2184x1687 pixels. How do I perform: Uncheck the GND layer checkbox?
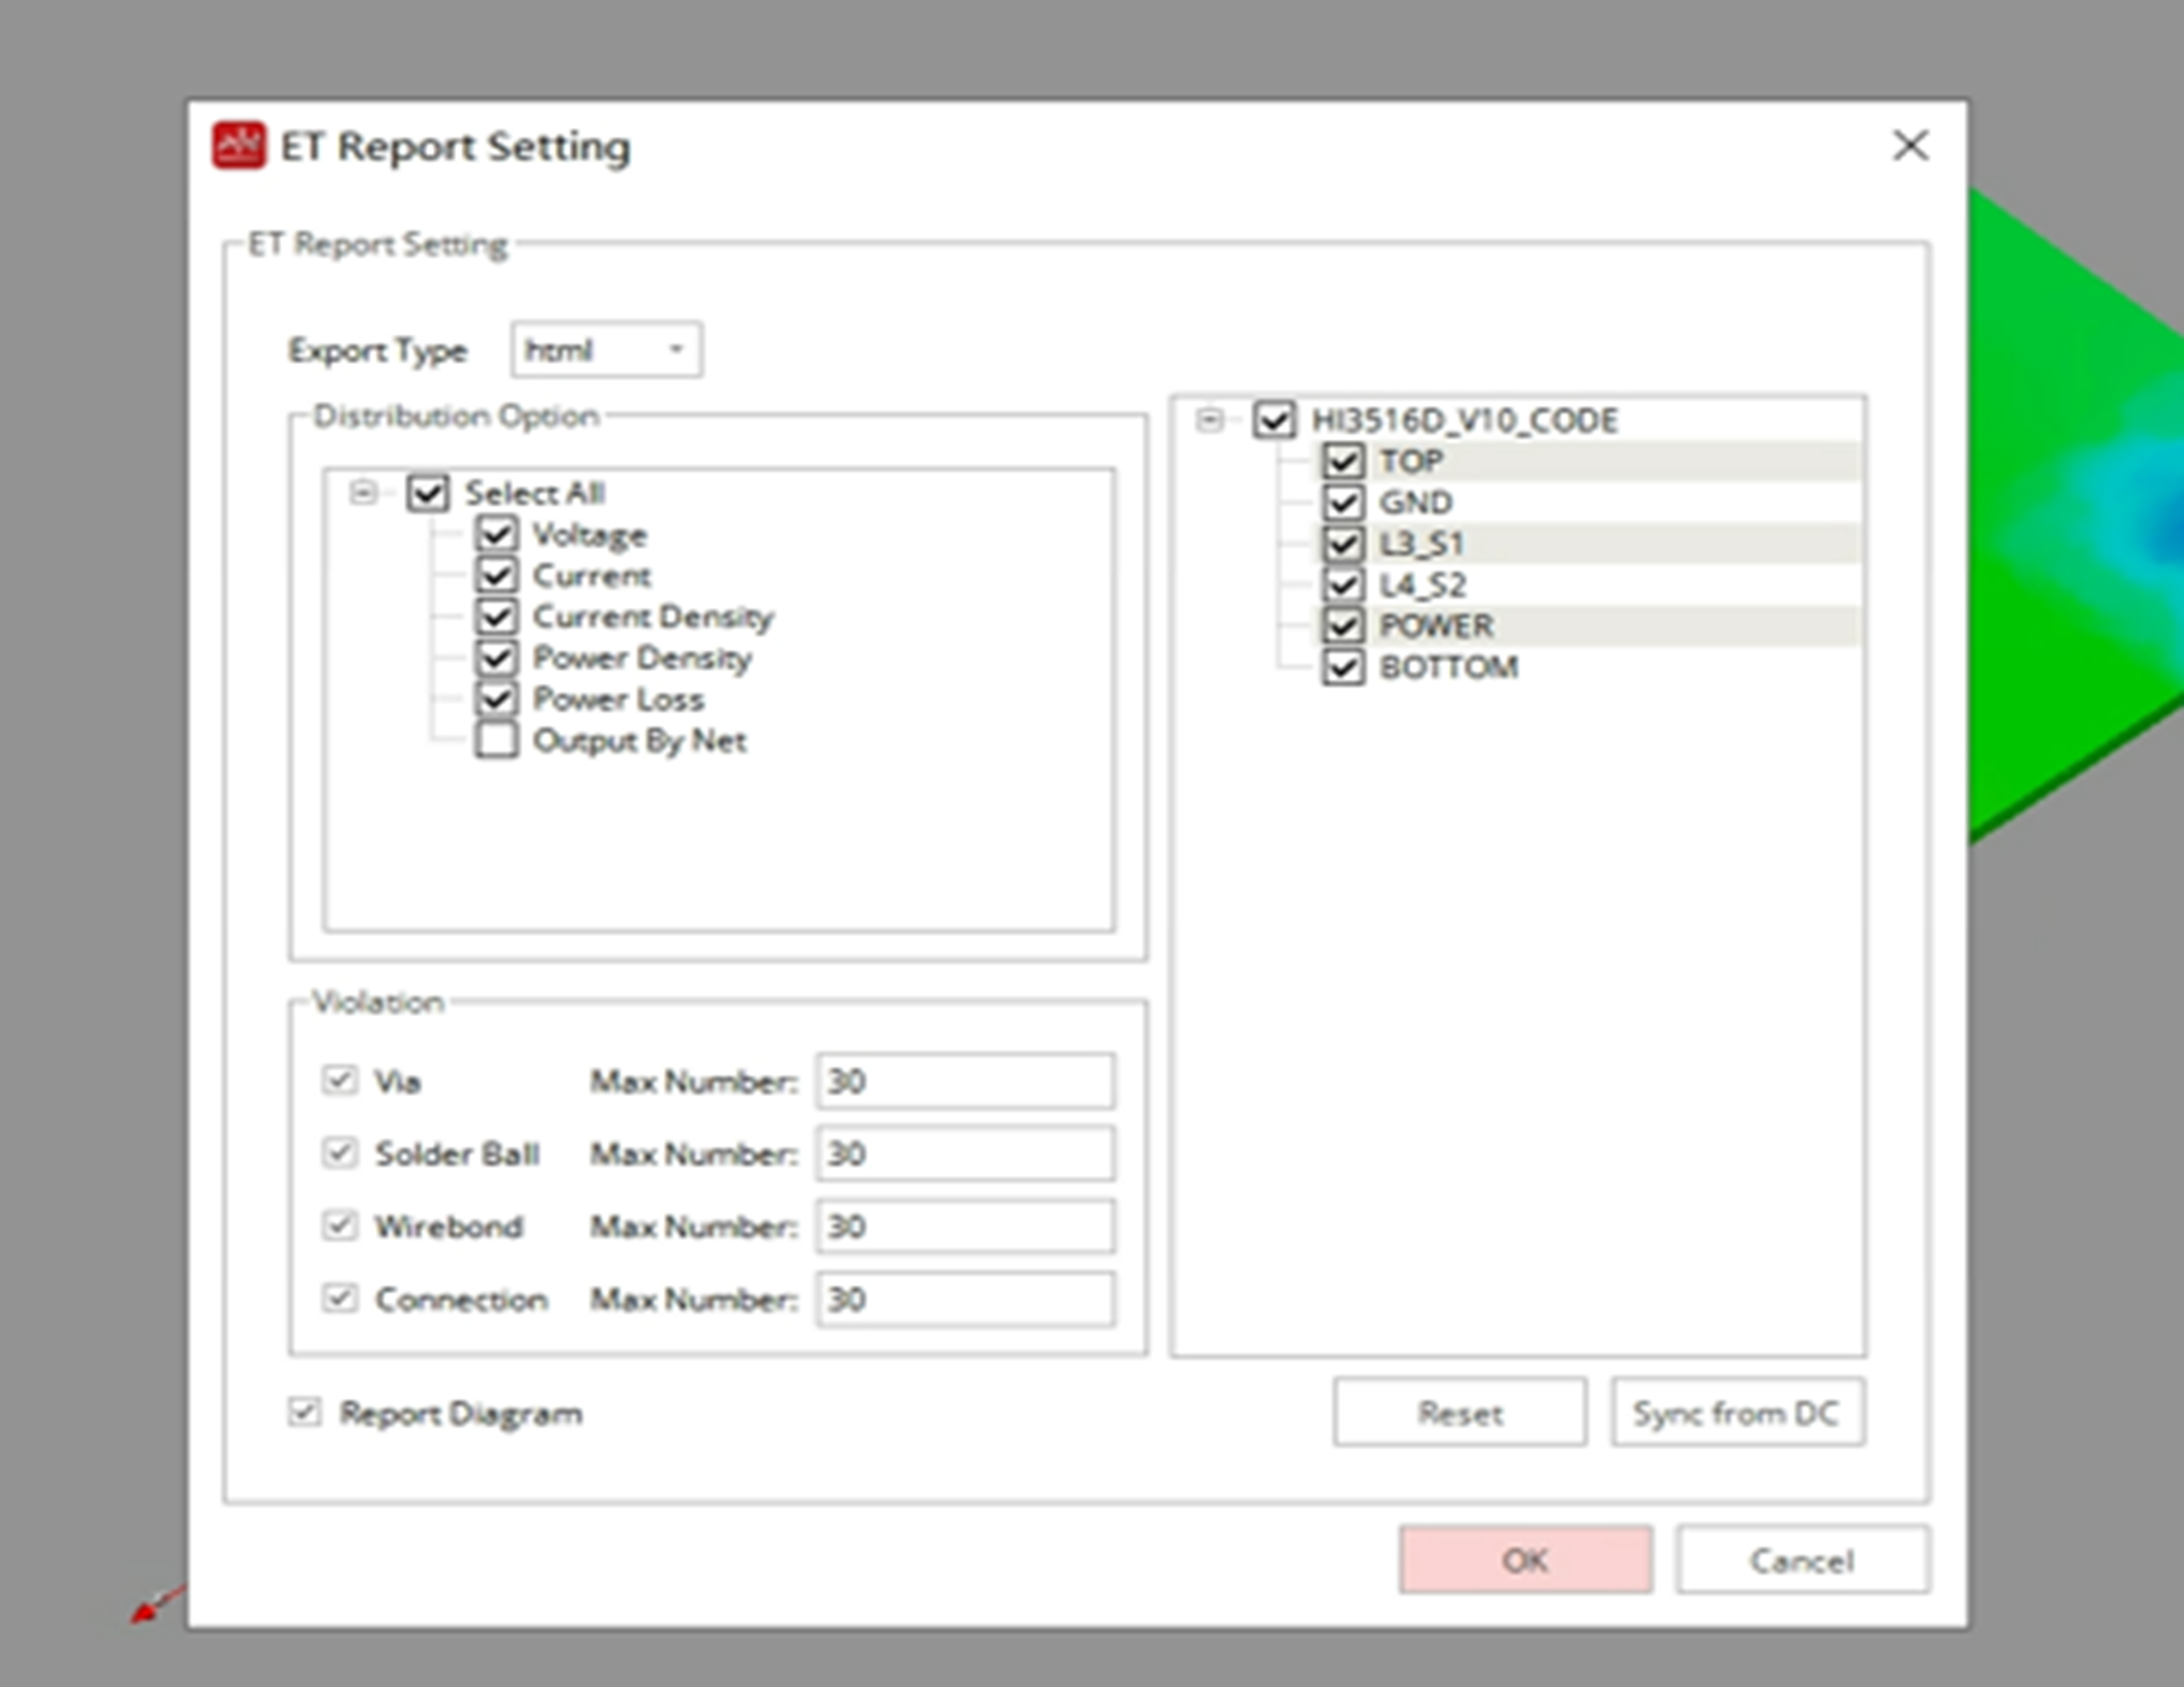(x=1343, y=502)
